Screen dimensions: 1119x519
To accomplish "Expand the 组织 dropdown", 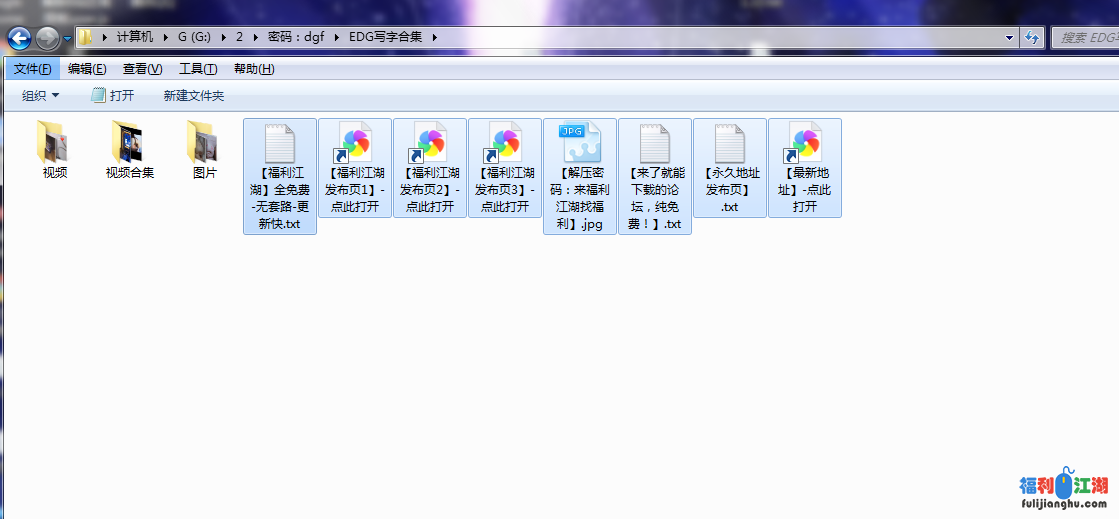I will [x=41, y=96].
